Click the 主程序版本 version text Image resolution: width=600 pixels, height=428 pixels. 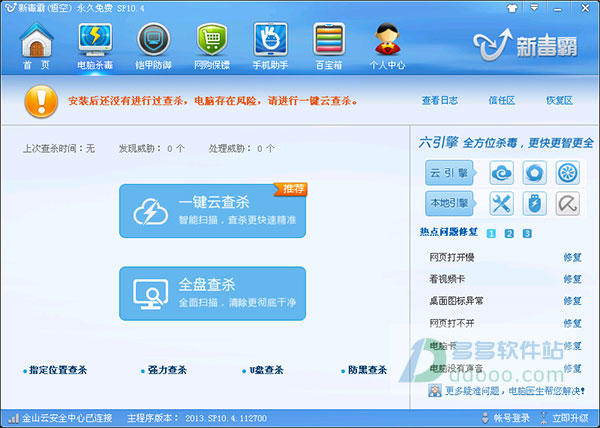(x=197, y=418)
